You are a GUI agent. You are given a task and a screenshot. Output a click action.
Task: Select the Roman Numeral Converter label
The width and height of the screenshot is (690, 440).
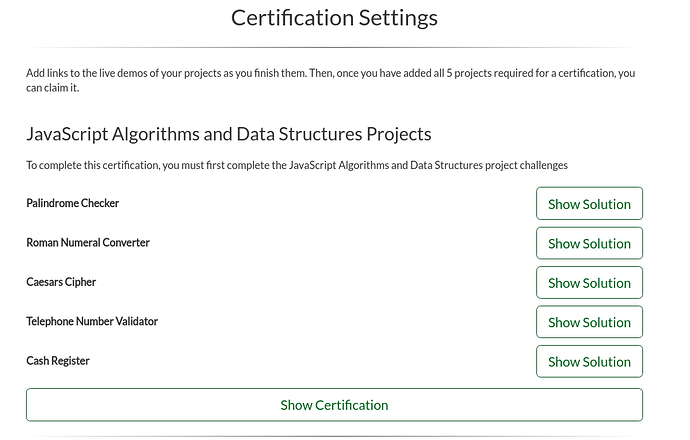[x=88, y=243]
